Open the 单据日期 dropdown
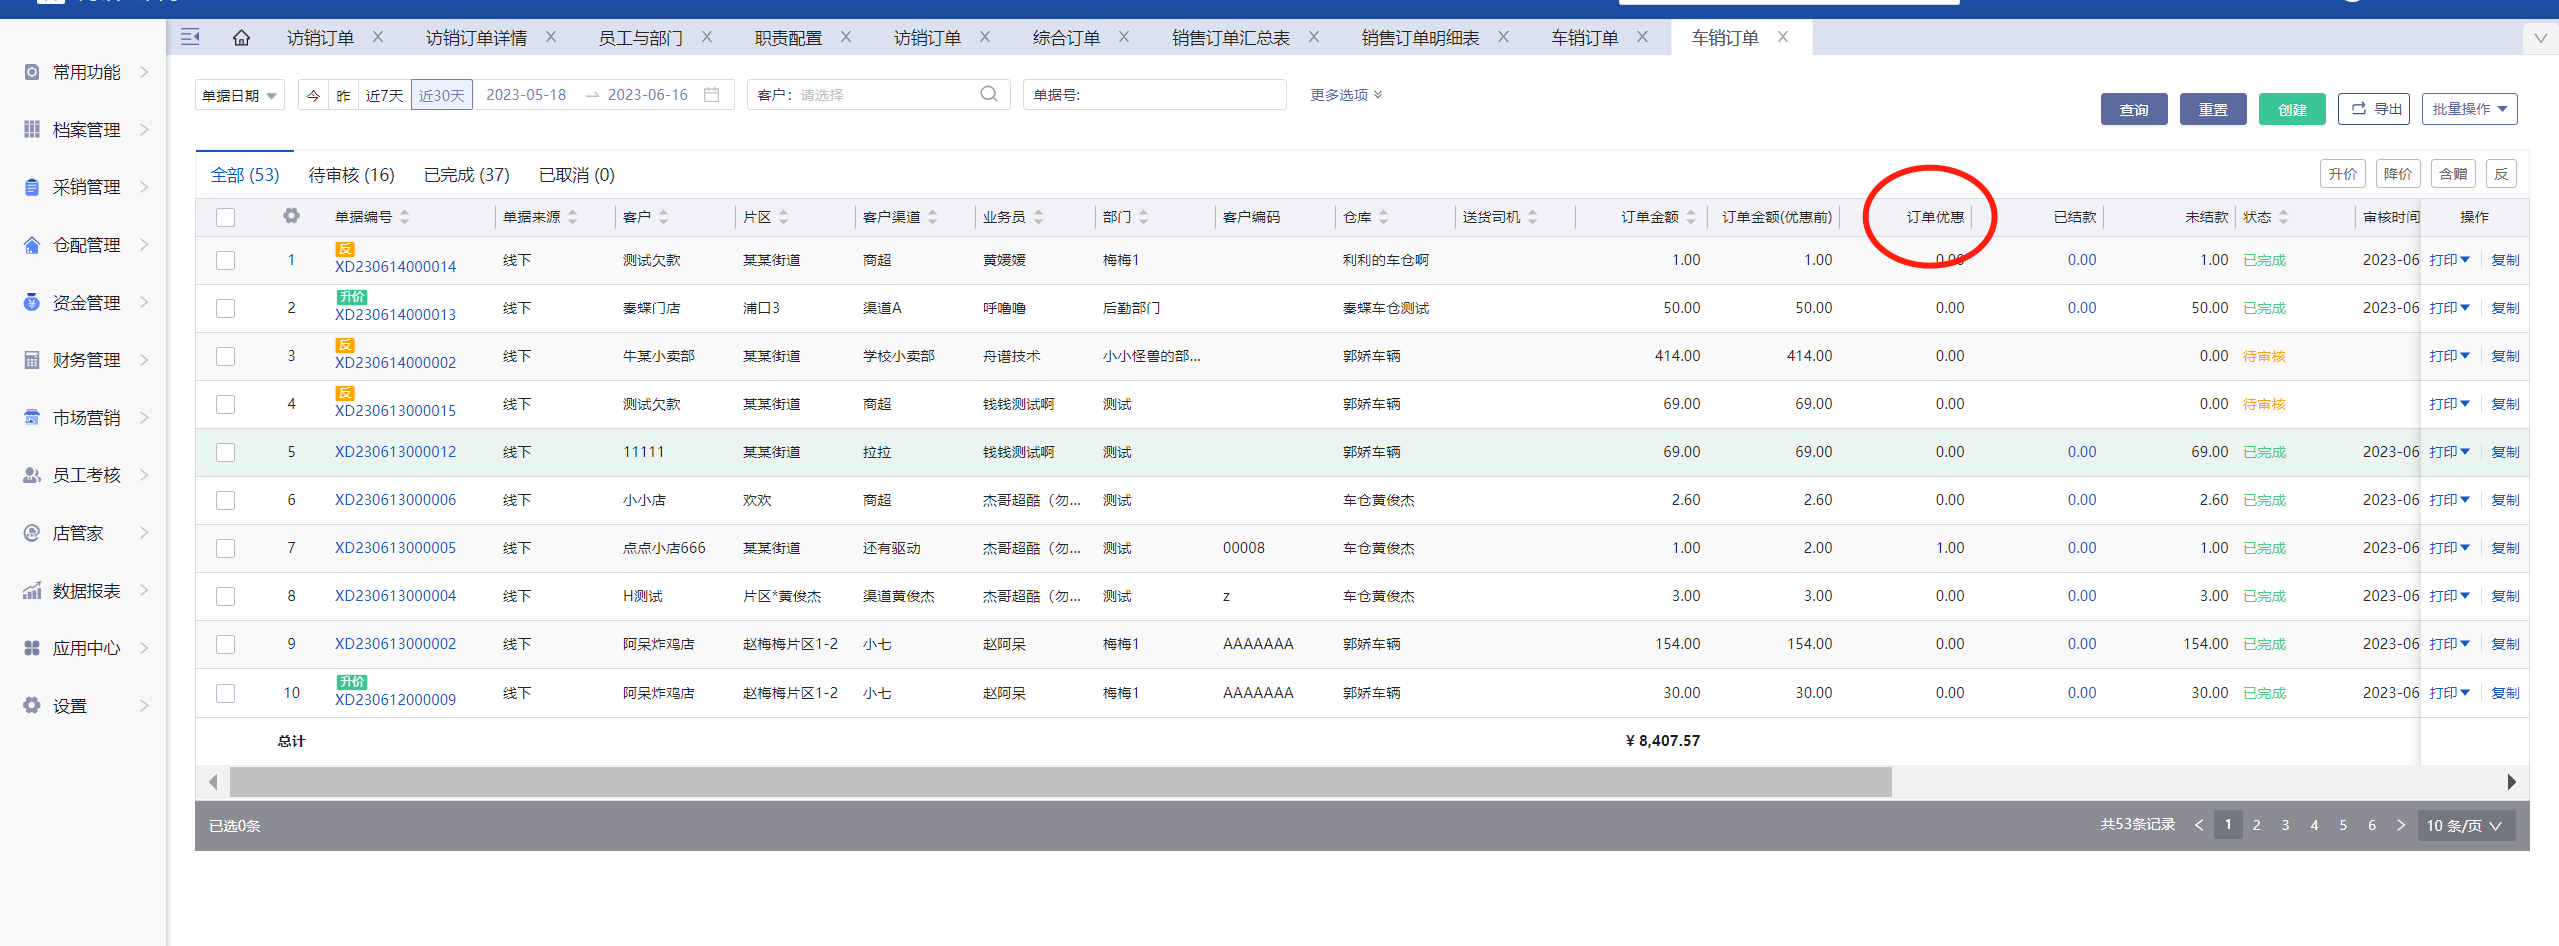The width and height of the screenshot is (2559, 946). (x=239, y=96)
